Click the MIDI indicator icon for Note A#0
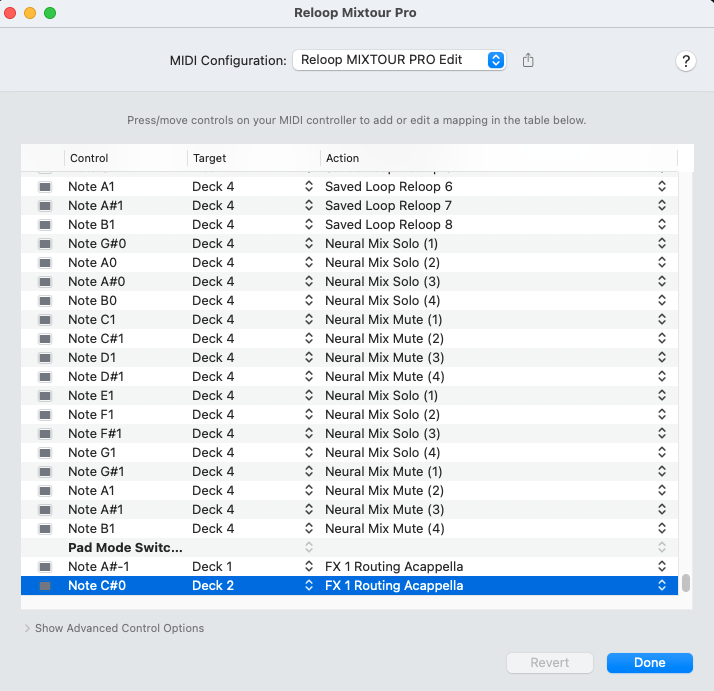 (45, 282)
